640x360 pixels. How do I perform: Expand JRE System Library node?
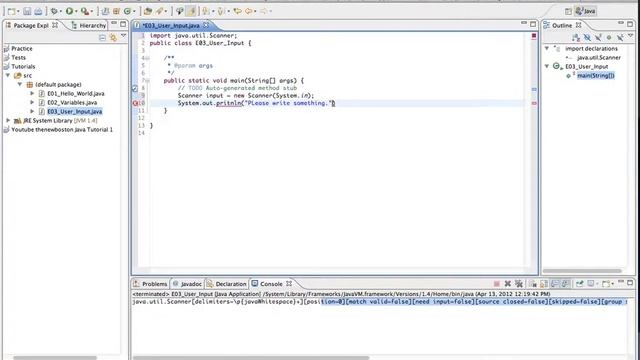click(8, 120)
